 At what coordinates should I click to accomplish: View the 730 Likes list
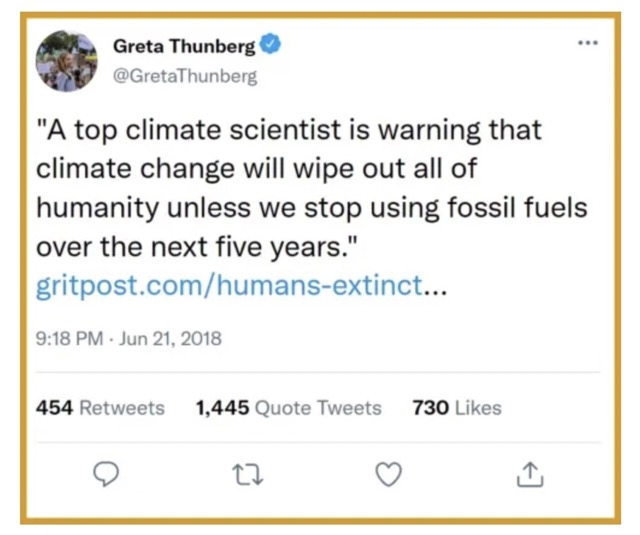point(456,407)
